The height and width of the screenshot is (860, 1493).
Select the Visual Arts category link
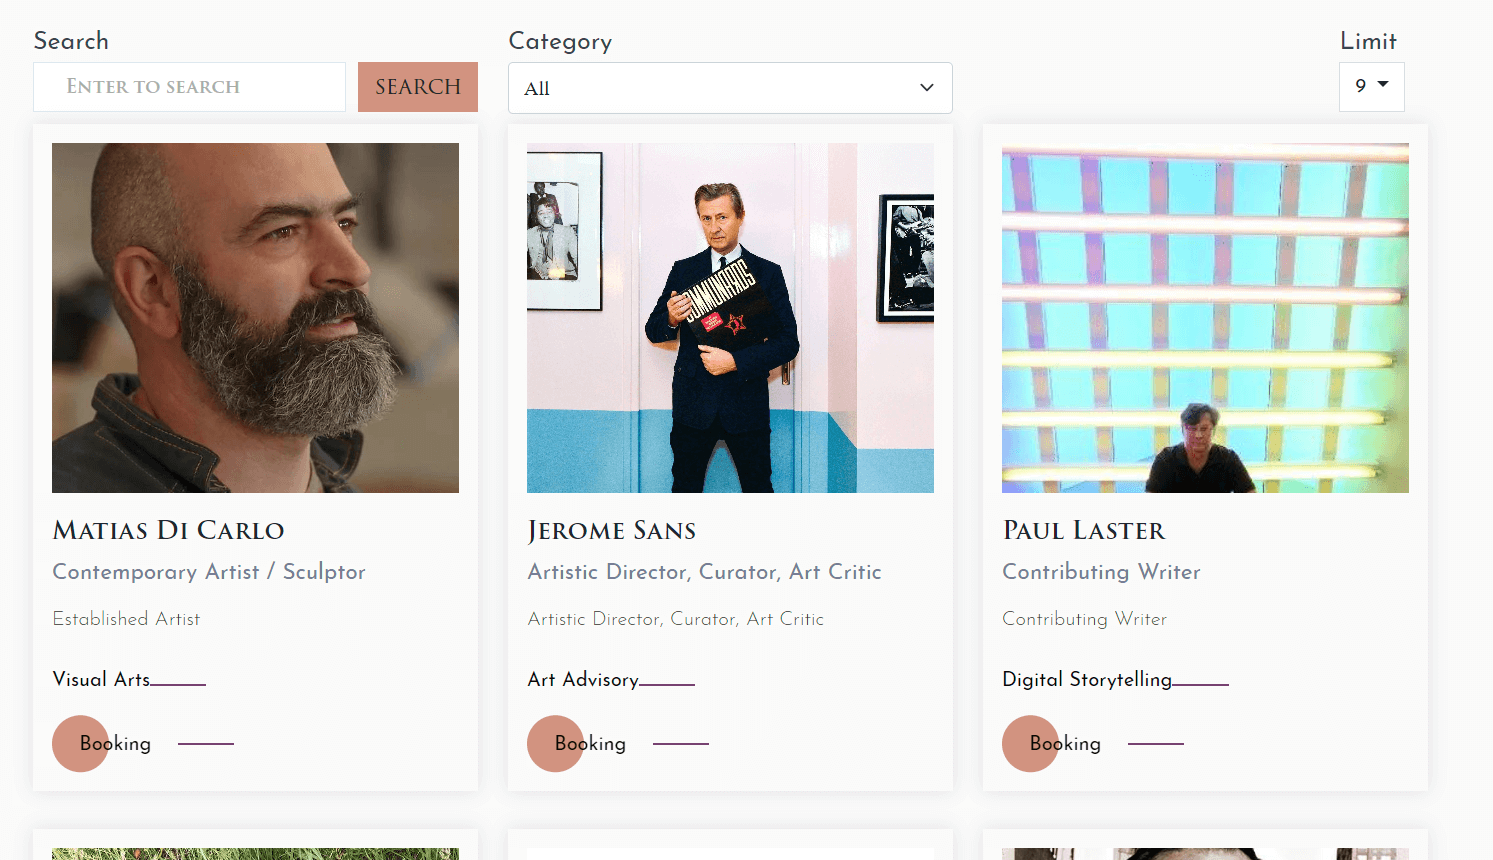coord(101,679)
